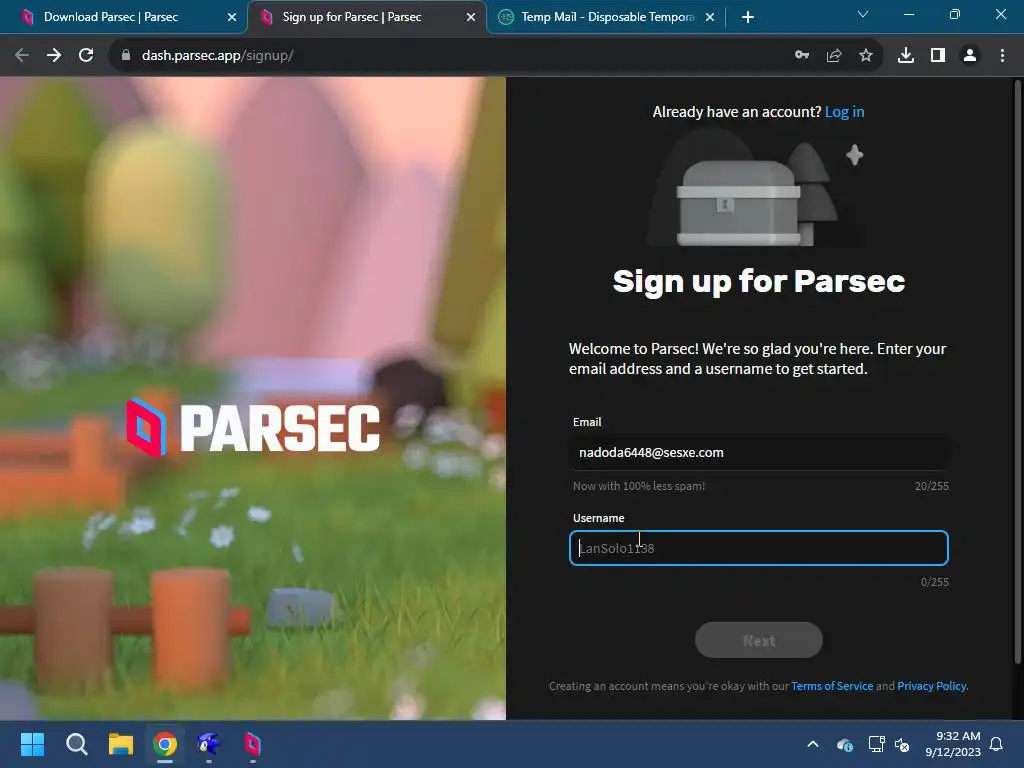Viewport: 1024px width, 768px height.
Task: Click the 'Username' field label
Action: tap(598, 518)
